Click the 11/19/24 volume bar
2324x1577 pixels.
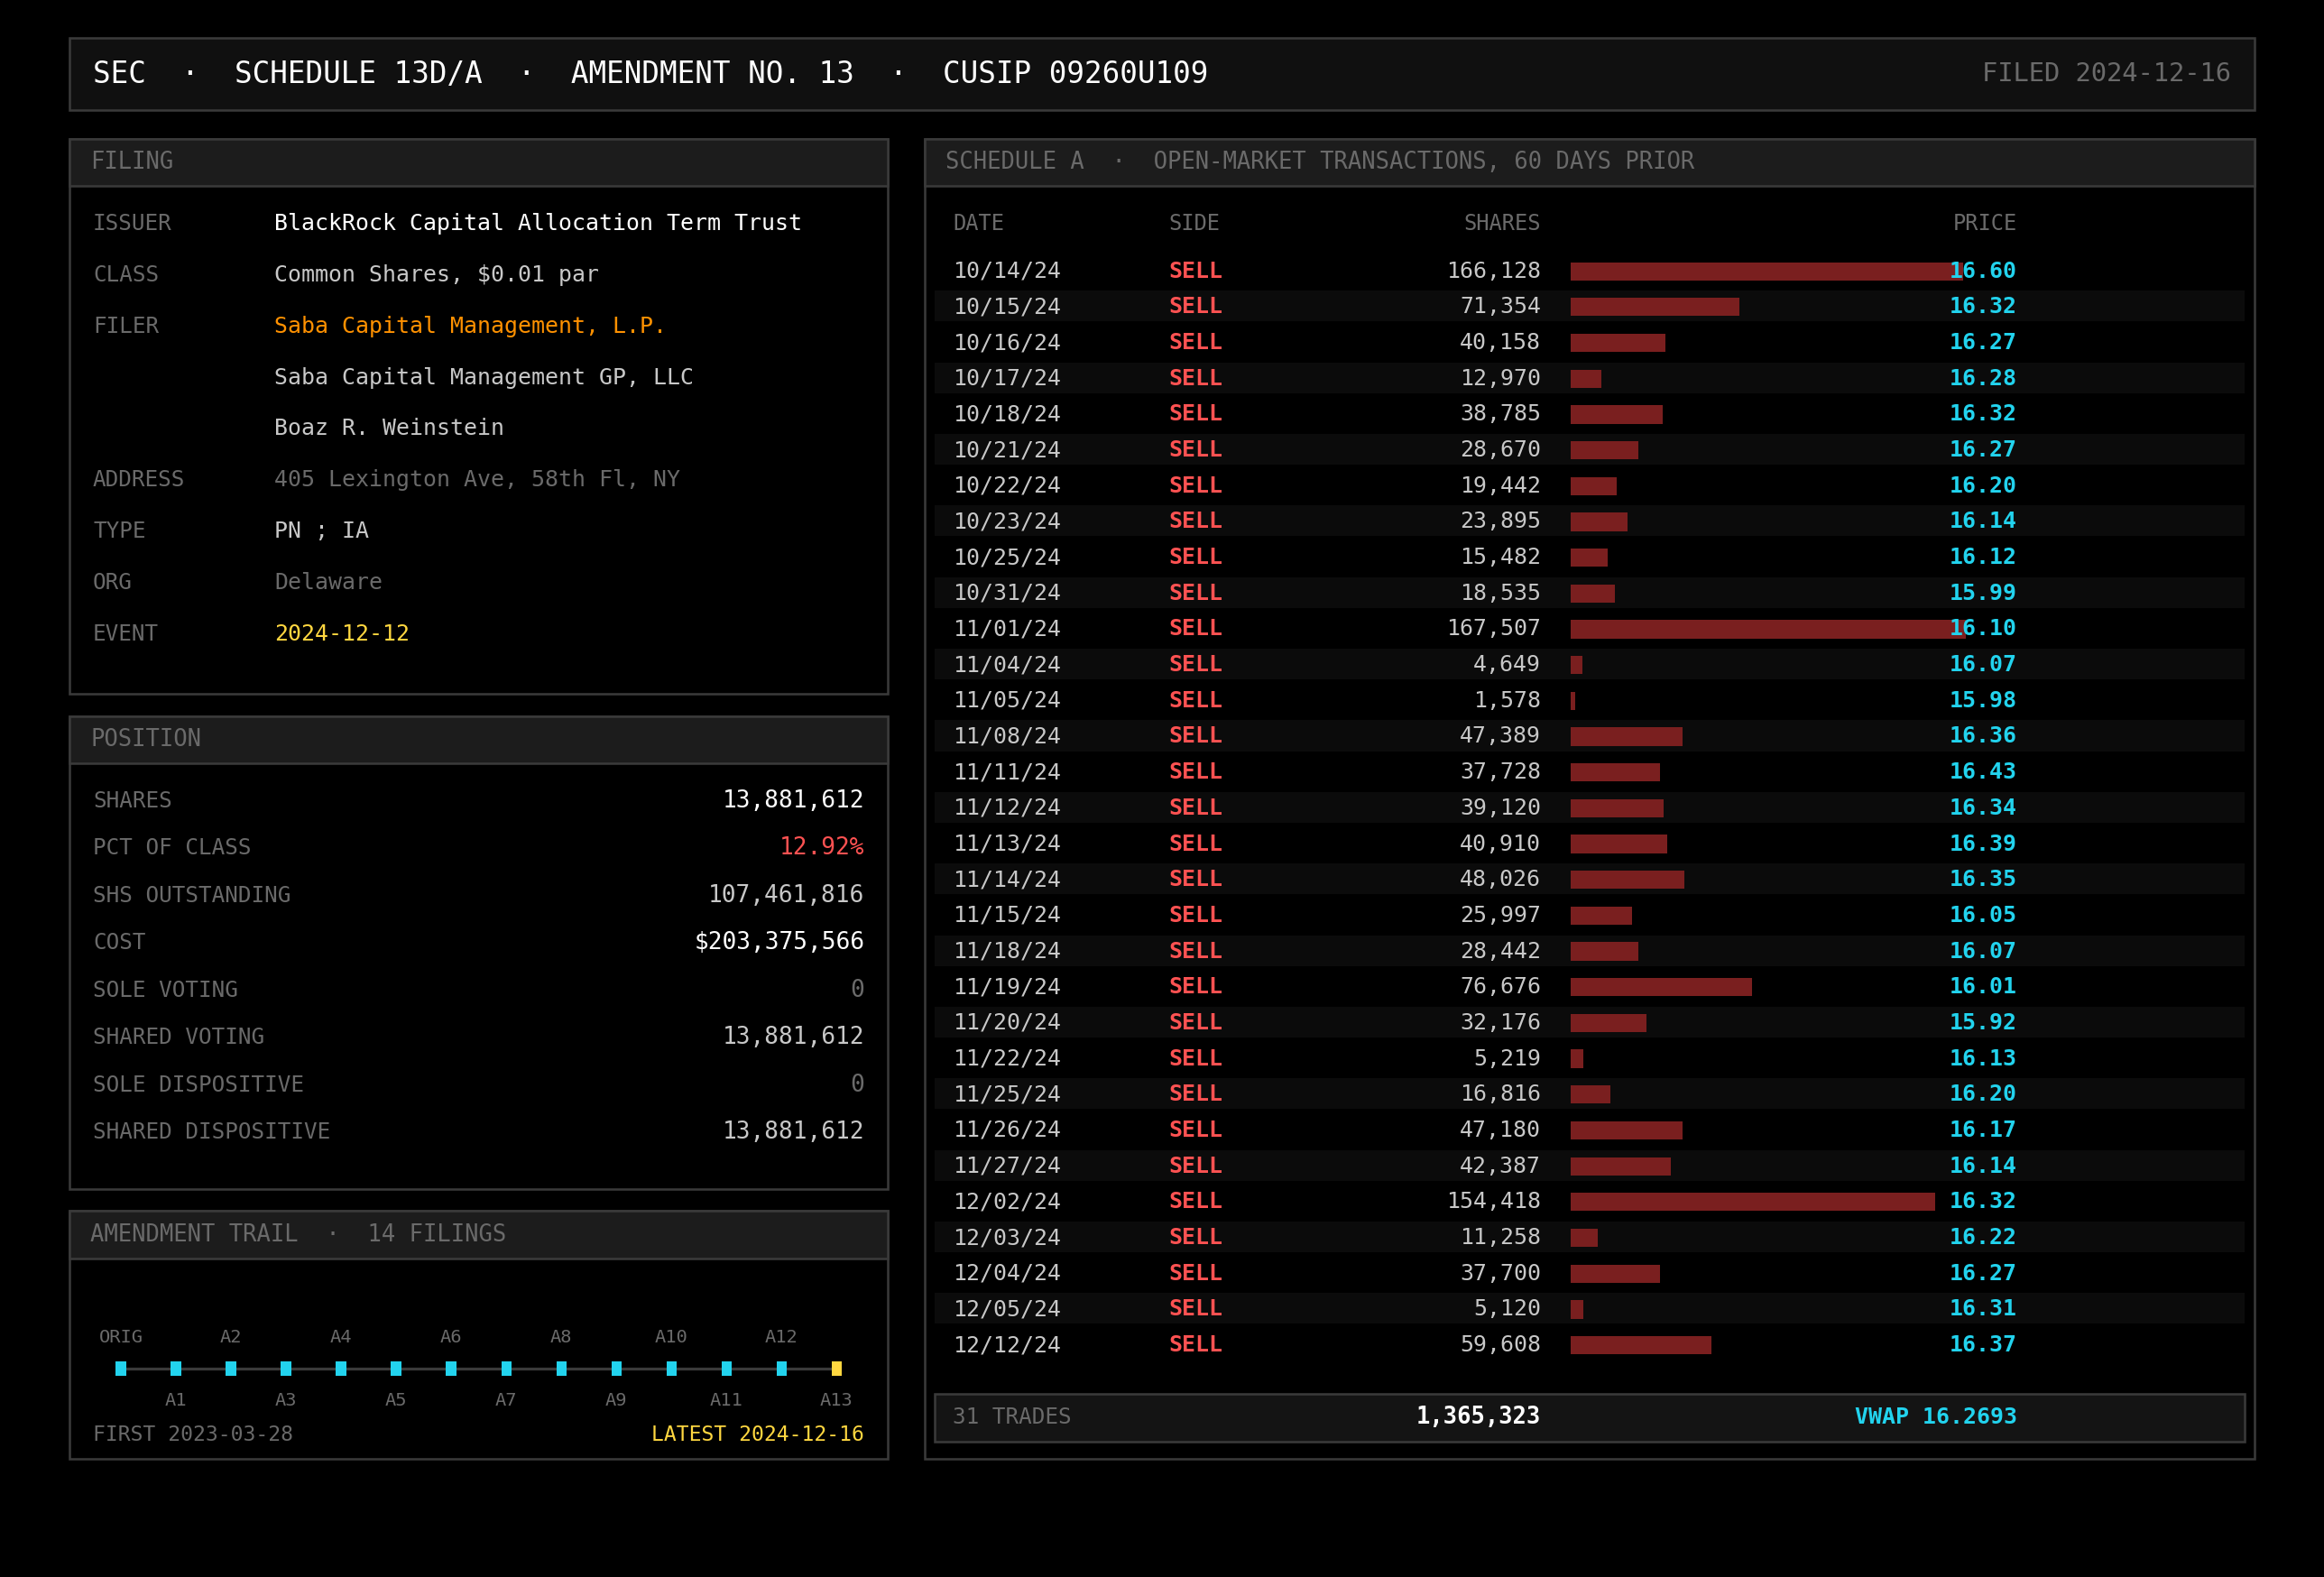[1661, 987]
